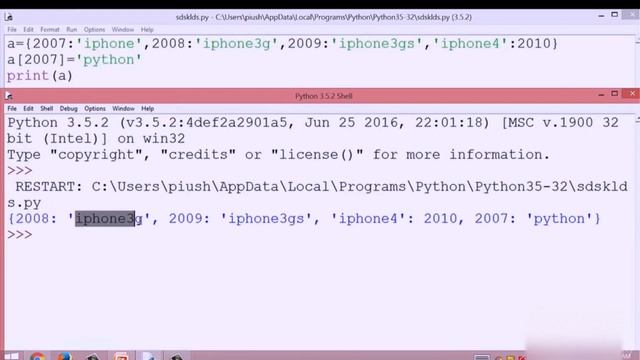Minimize the Python 3.5.2 Shell window
The width and height of the screenshot is (640, 360).
601,95
